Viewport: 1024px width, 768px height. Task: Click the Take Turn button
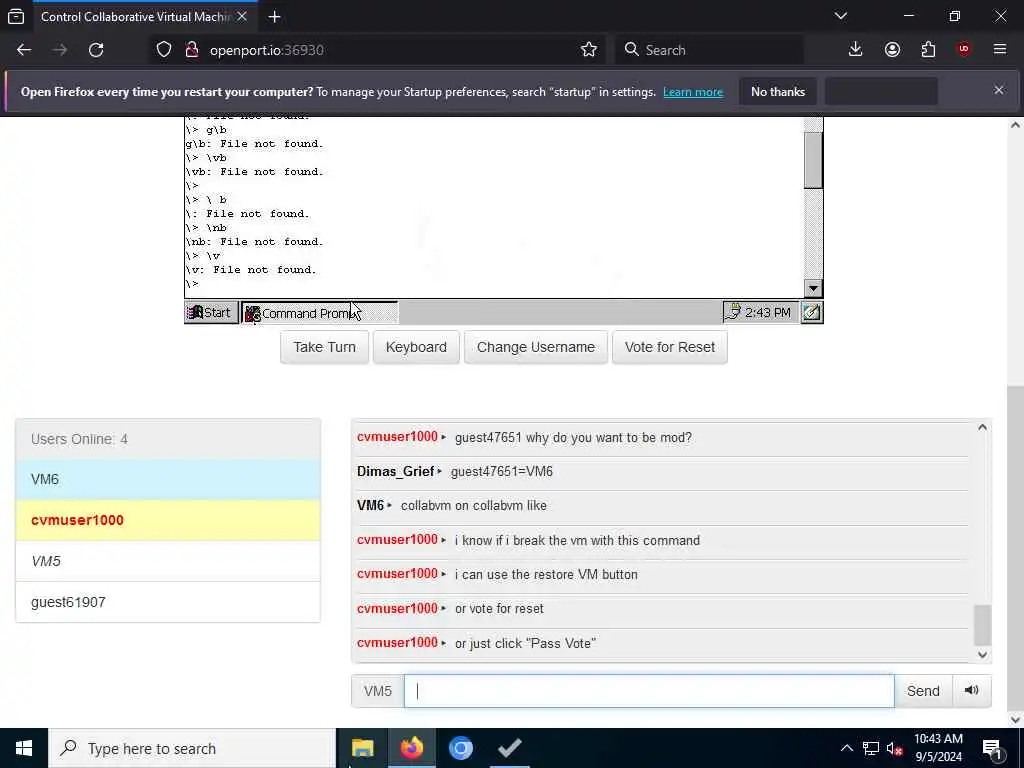click(325, 347)
